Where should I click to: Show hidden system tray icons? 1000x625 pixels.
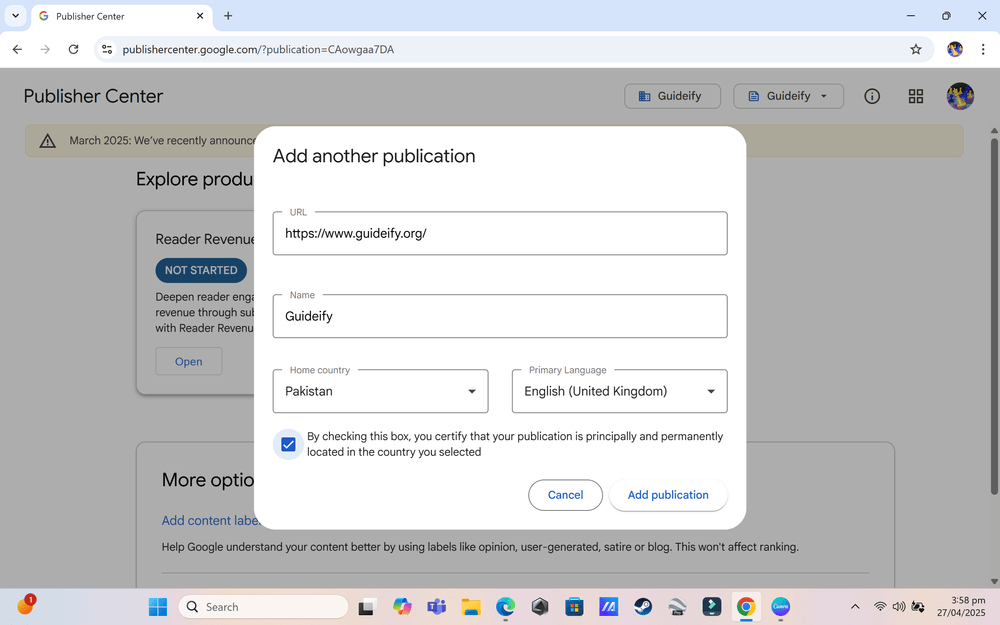click(855, 607)
